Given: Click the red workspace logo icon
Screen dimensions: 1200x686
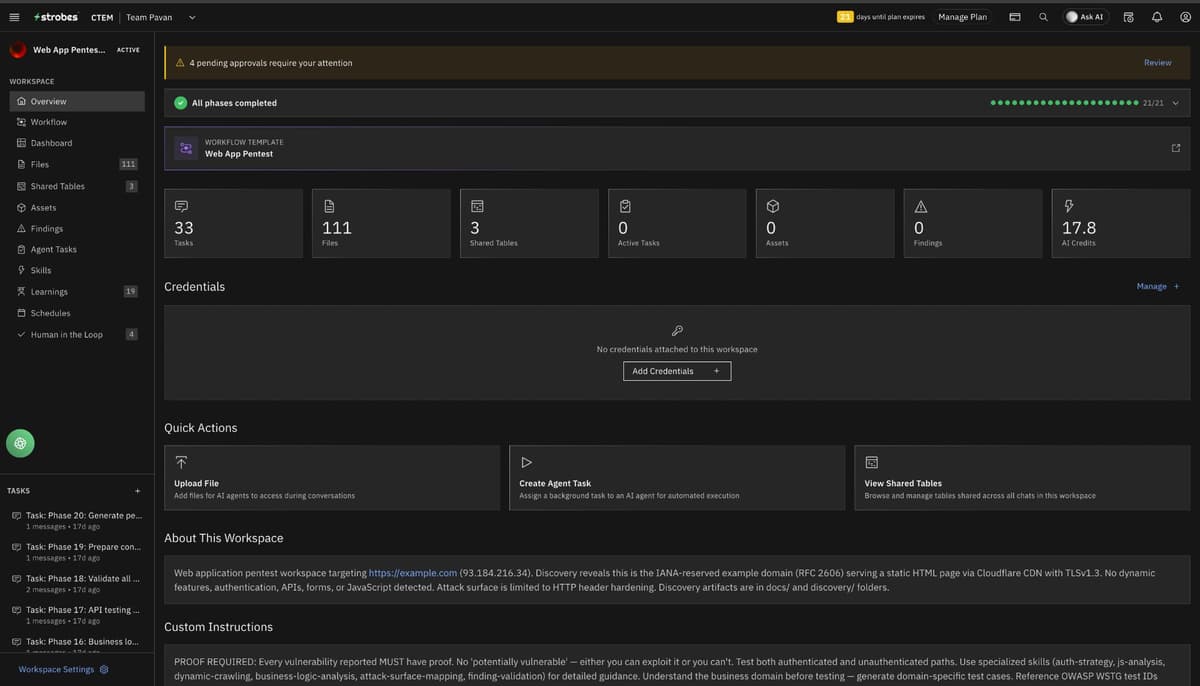Looking at the screenshot, I should click(x=17, y=49).
